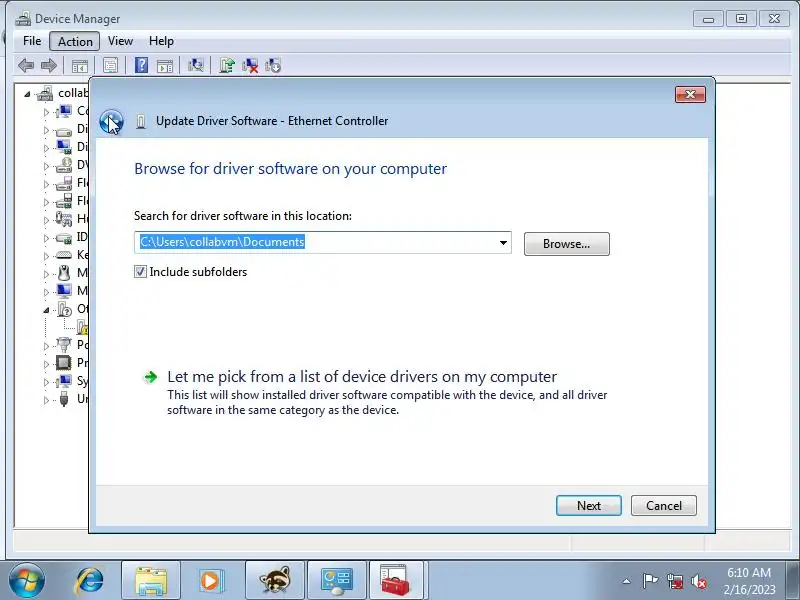Expand the Ports tree node
Image resolution: width=800 pixels, height=600 pixels.
coord(46,345)
